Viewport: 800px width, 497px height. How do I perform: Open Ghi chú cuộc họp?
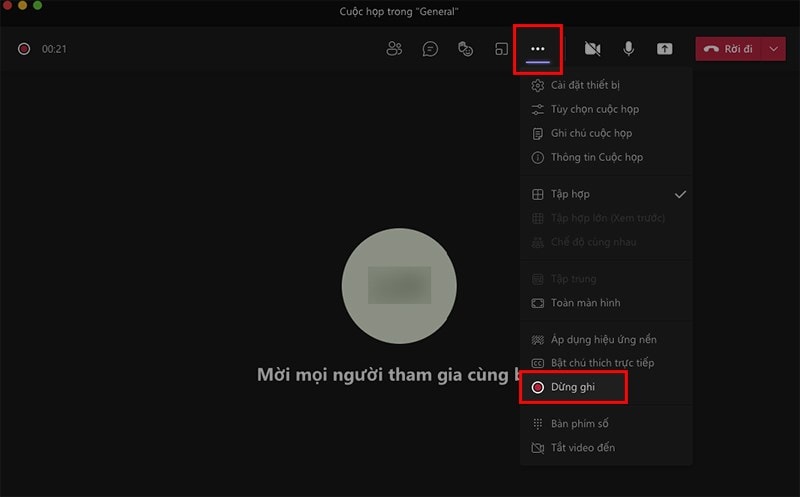coord(606,133)
